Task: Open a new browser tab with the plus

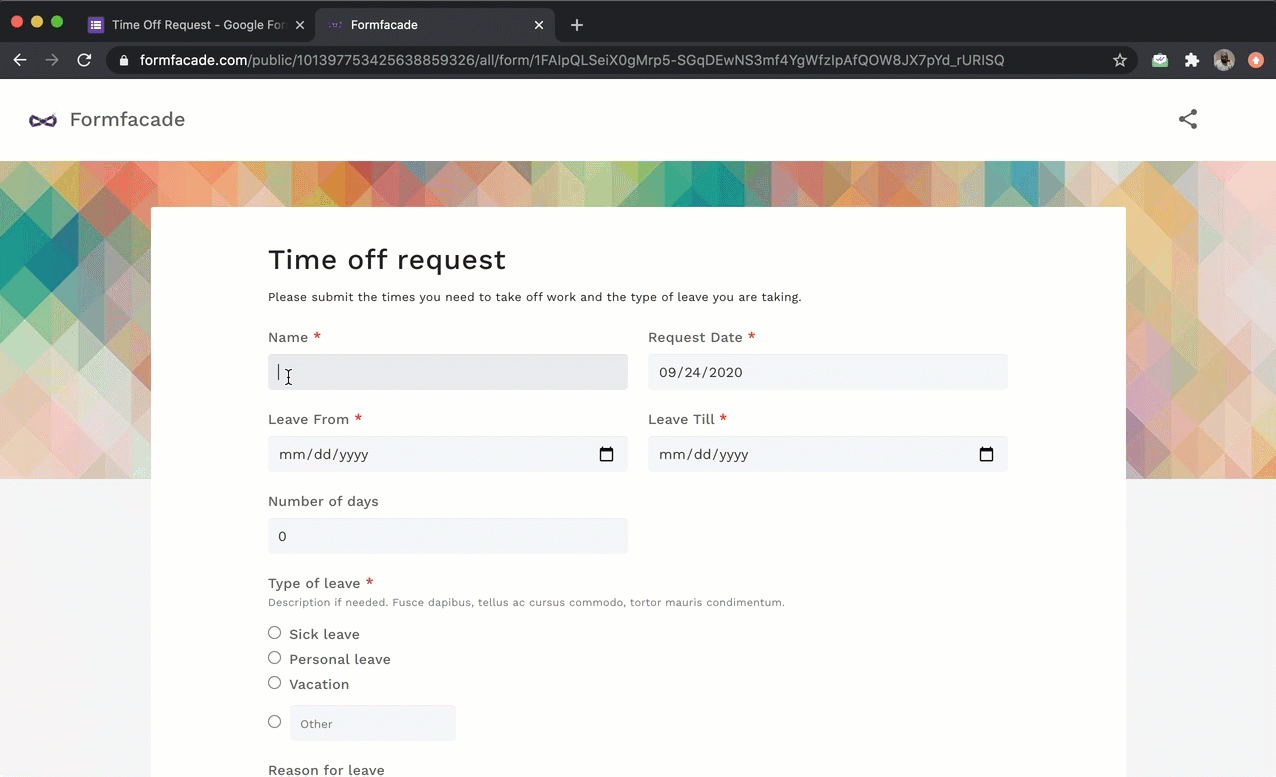Action: click(576, 25)
